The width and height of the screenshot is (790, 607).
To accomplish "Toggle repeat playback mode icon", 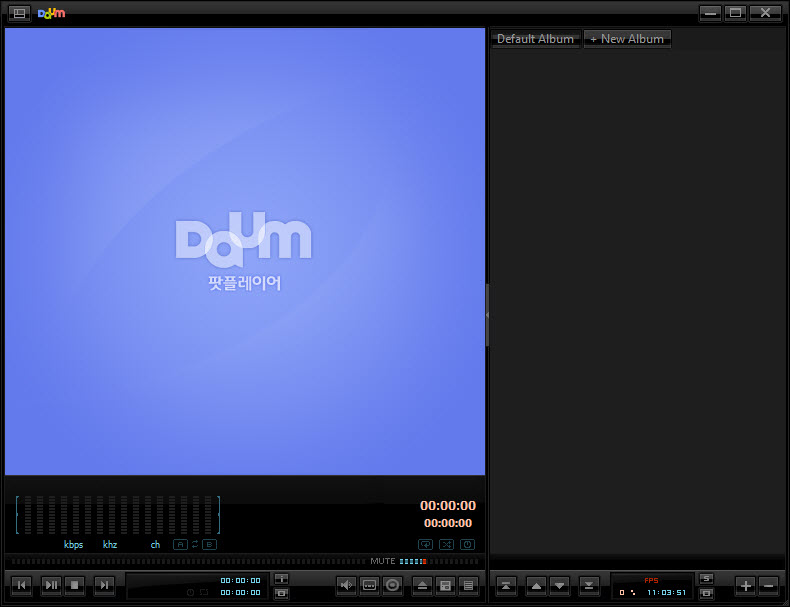I will (x=425, y=545).
